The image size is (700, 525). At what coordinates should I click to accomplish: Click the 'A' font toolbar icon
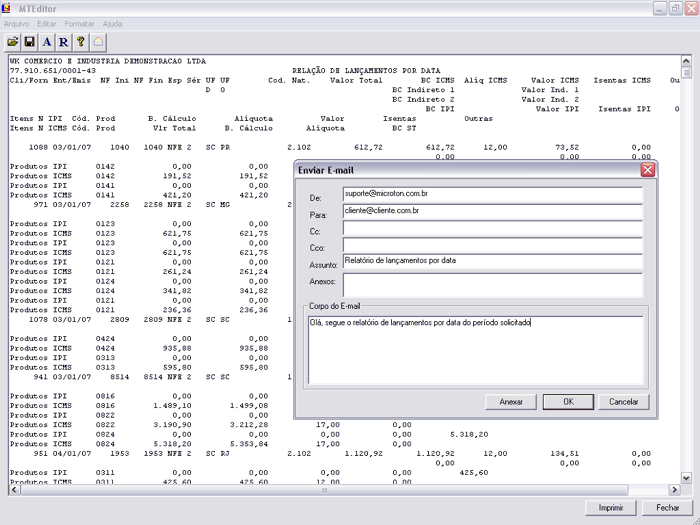point(47,42)
